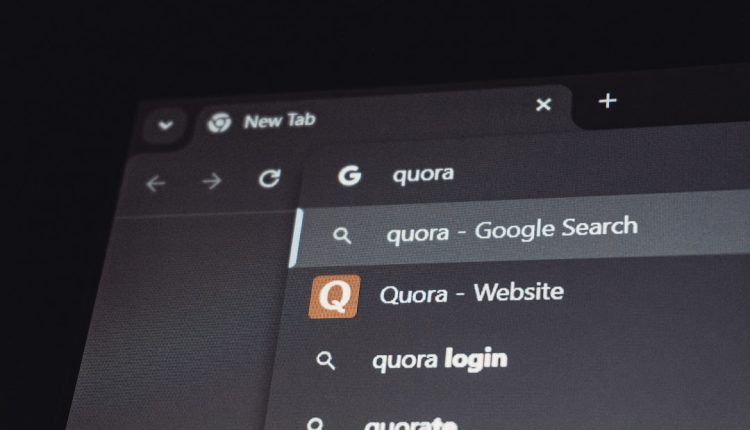Click the Chrome favicon on New Tab
This screenshot has height=430, width=750.
tap(219, 122)
